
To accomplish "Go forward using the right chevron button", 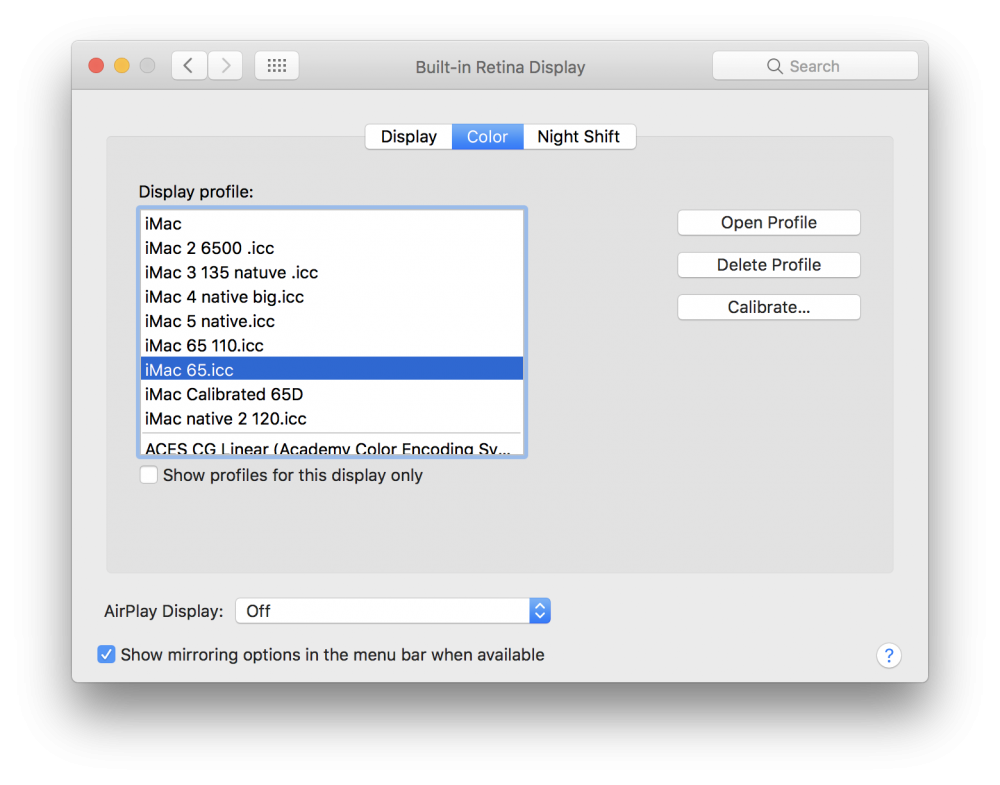I will pyautogui.click(x=225, y=66).
